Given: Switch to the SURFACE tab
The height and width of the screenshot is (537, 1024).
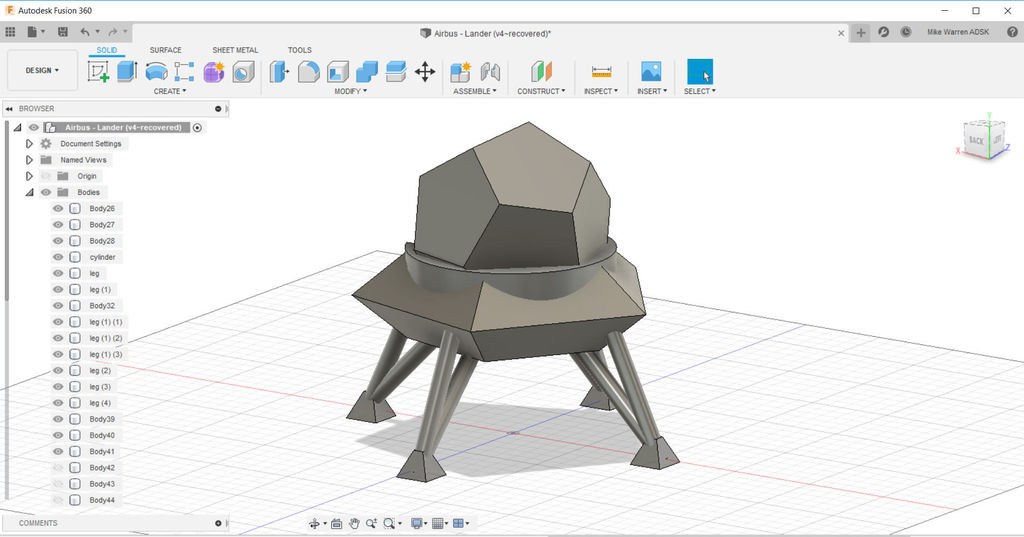Looking at the screenshot, I should tap(165, 50).
